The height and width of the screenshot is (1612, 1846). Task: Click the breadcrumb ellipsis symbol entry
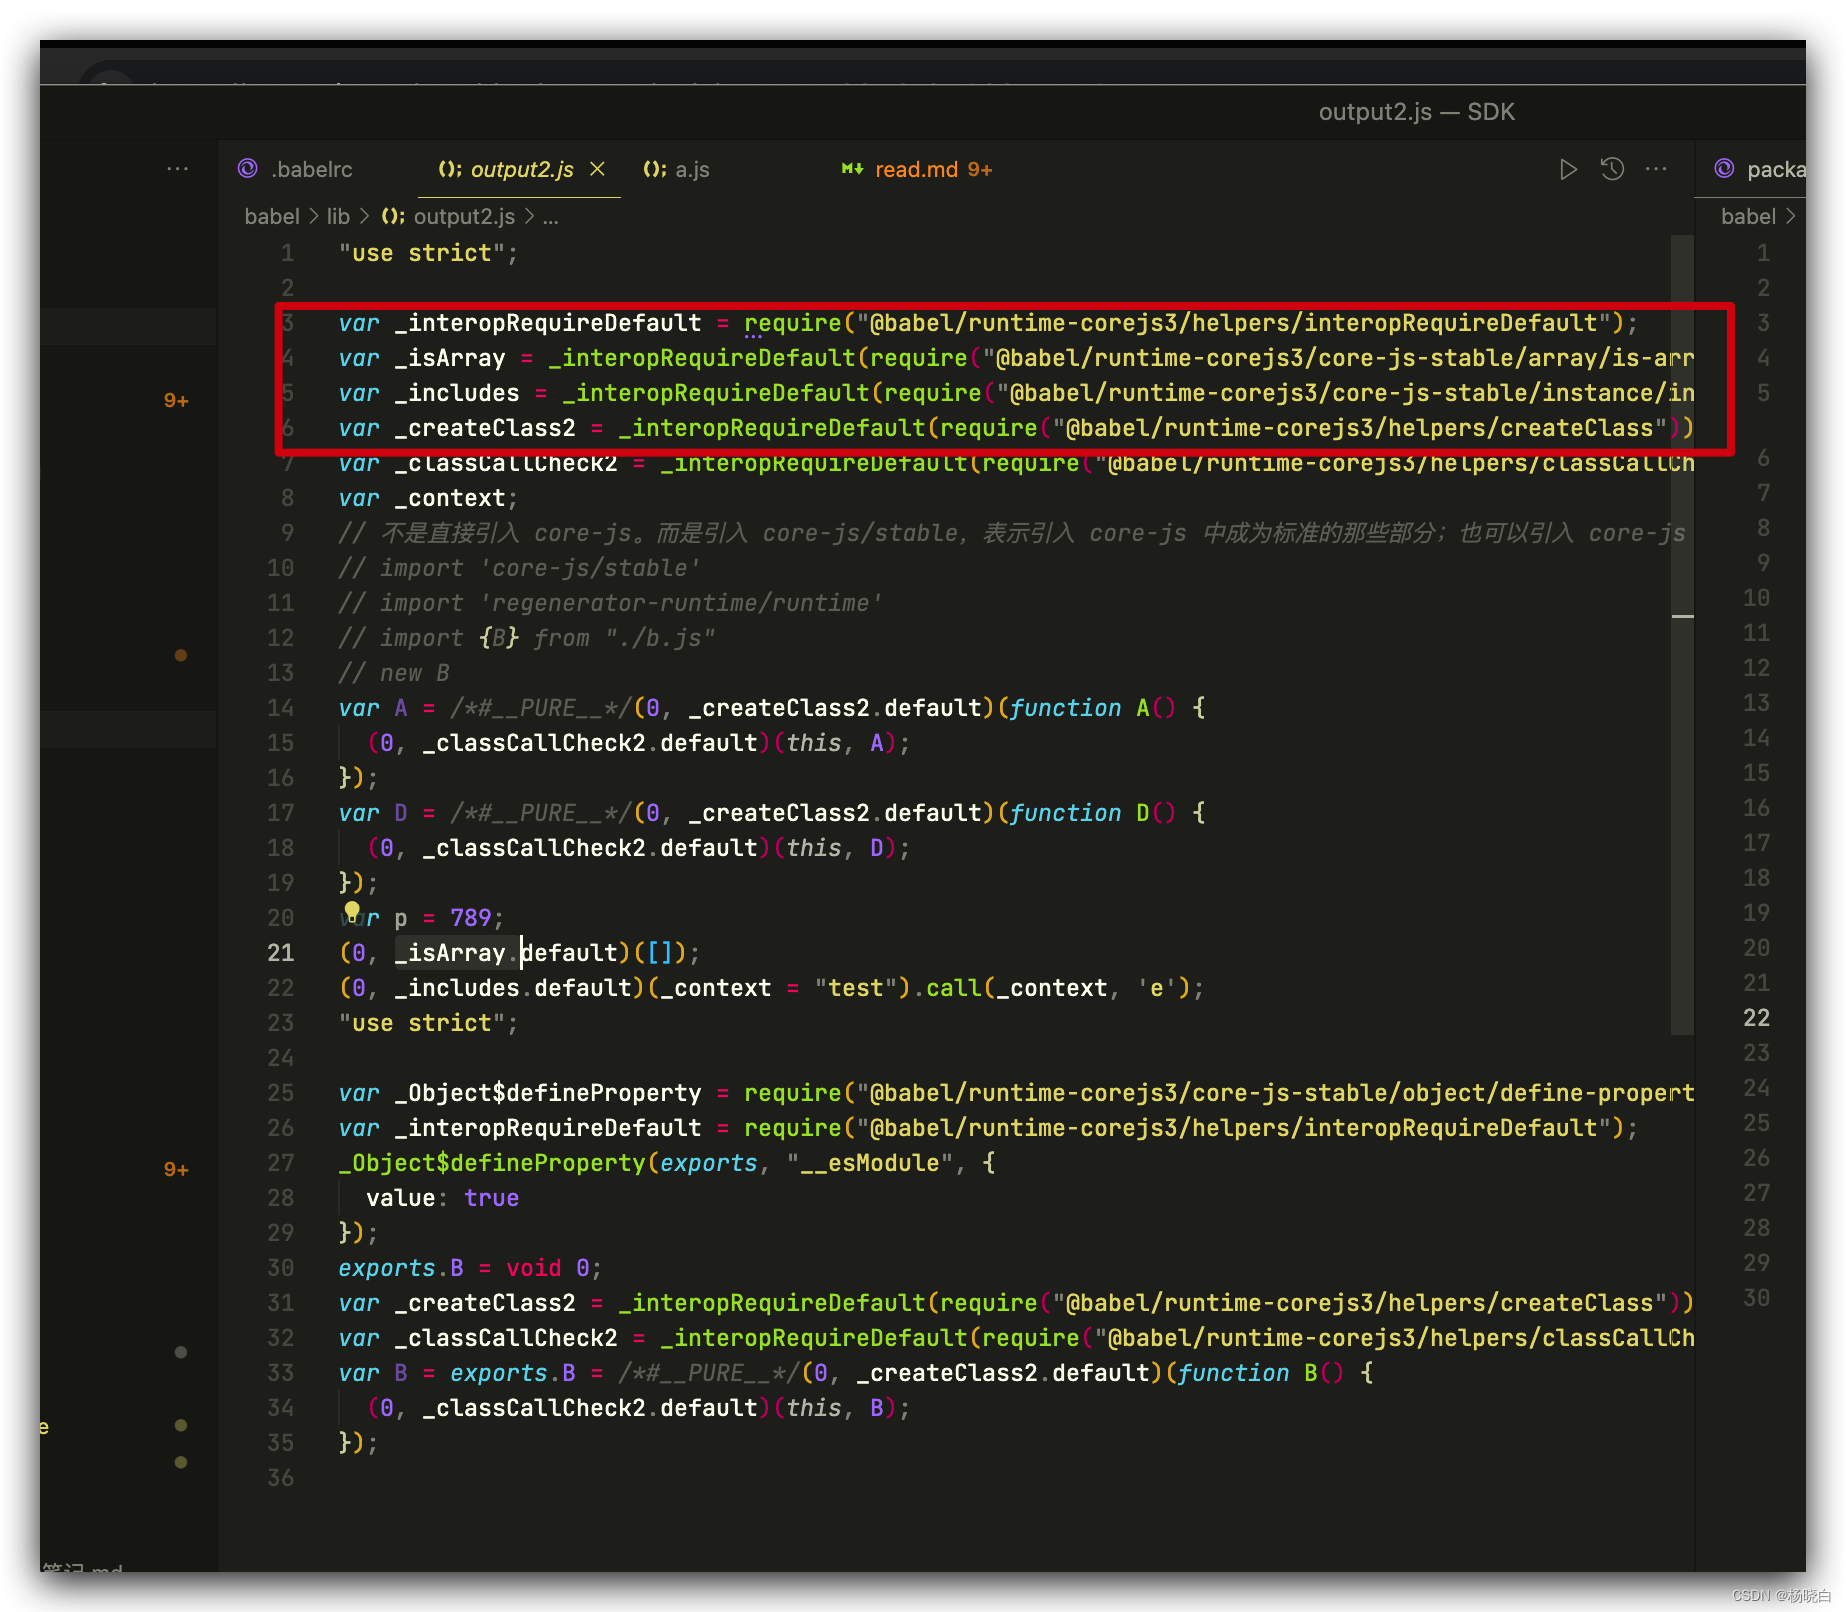pos(551,217)
